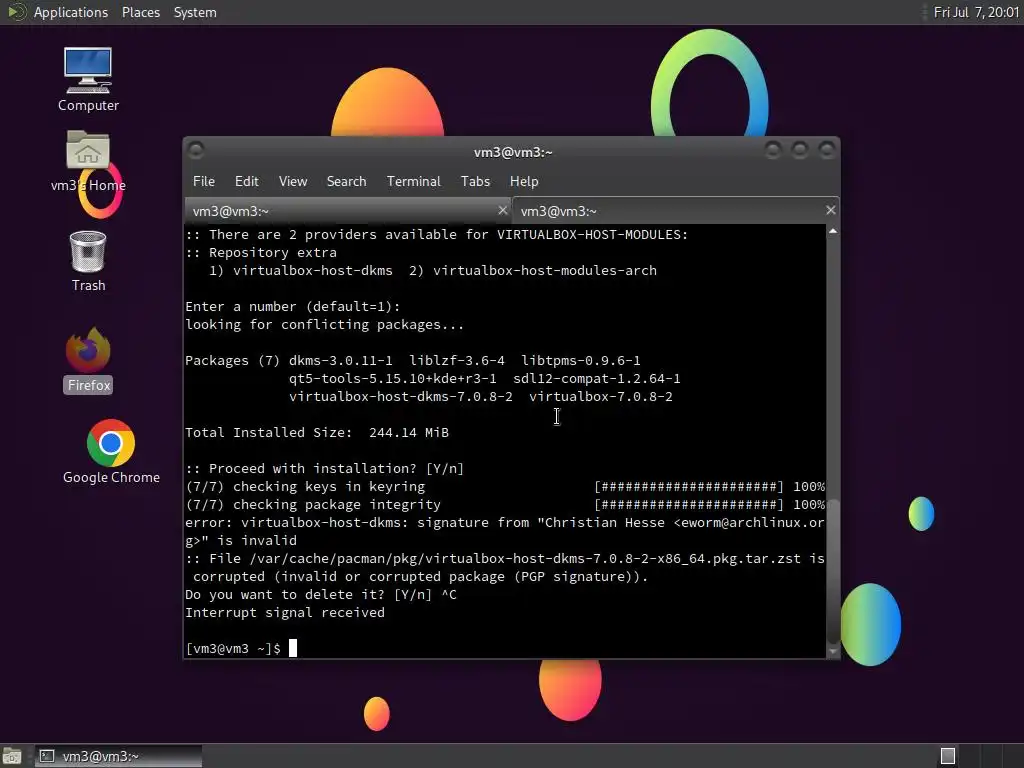Switch to the second vm3@vm3:~ tab
Viewport: 1024px width, 768px height.
[675, 211]
